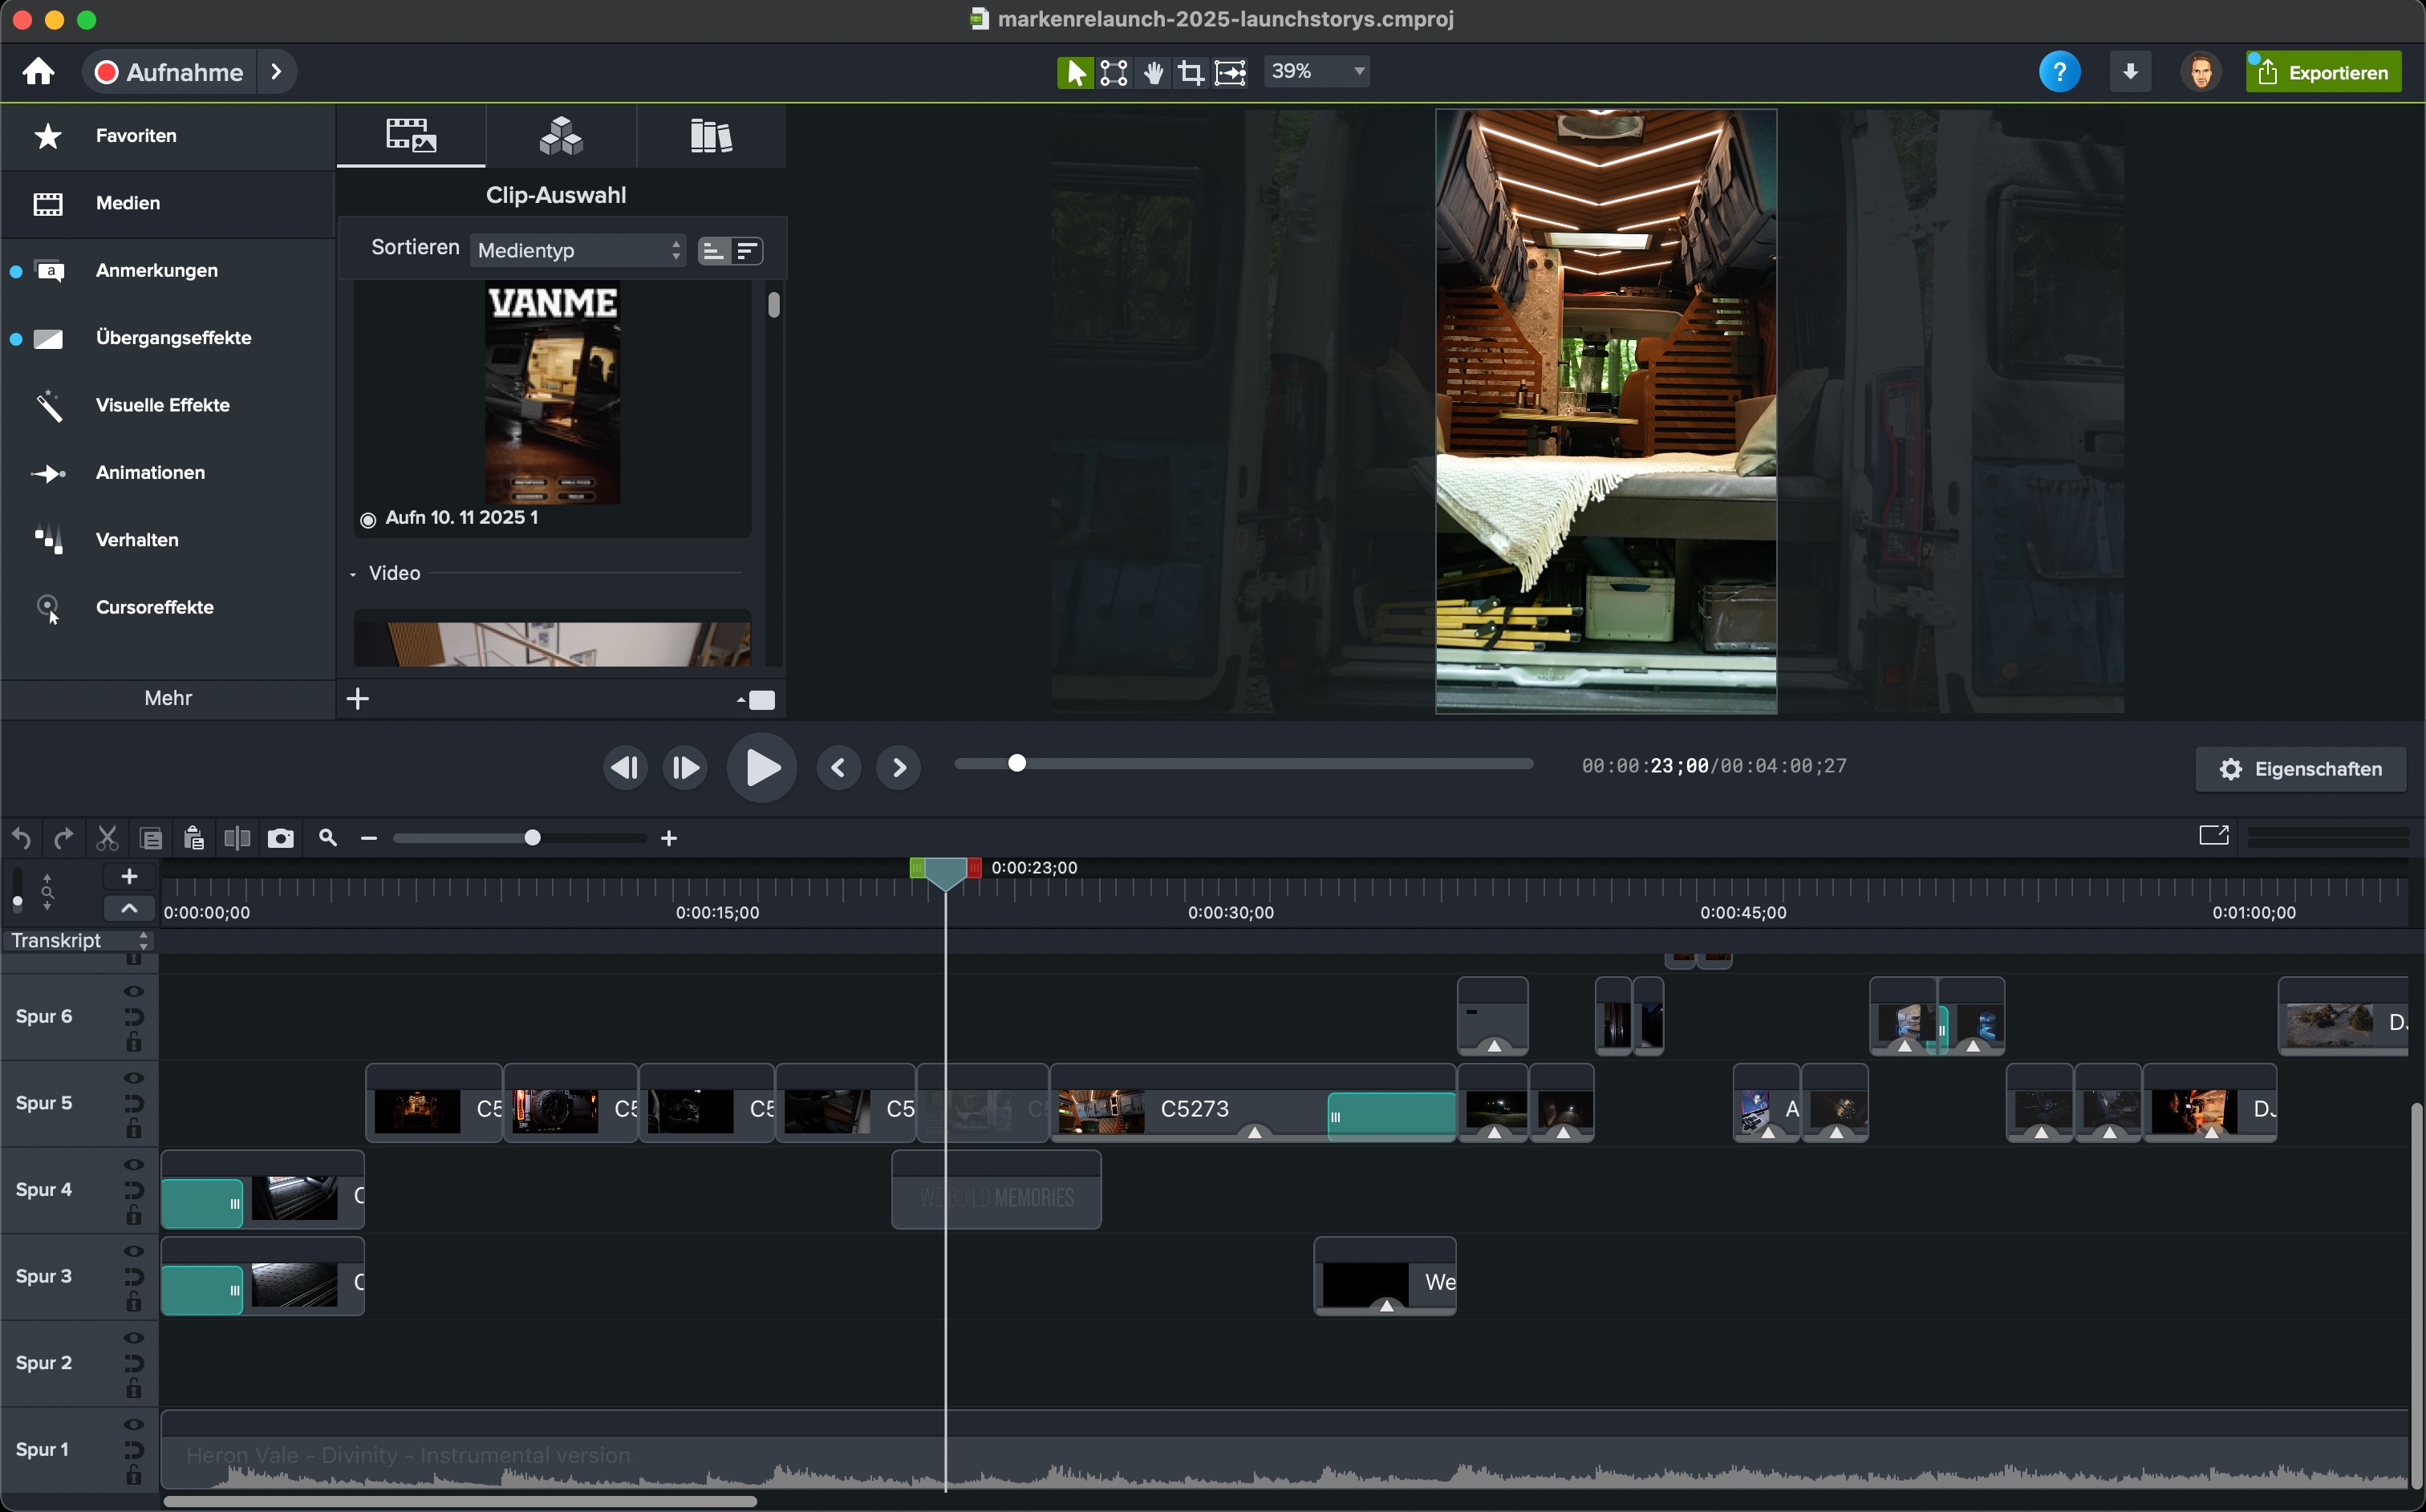This screenshot has height=1512, width=2426.
Task: Lock the Spur 3 track
Action: click(x=133, y=1302)
